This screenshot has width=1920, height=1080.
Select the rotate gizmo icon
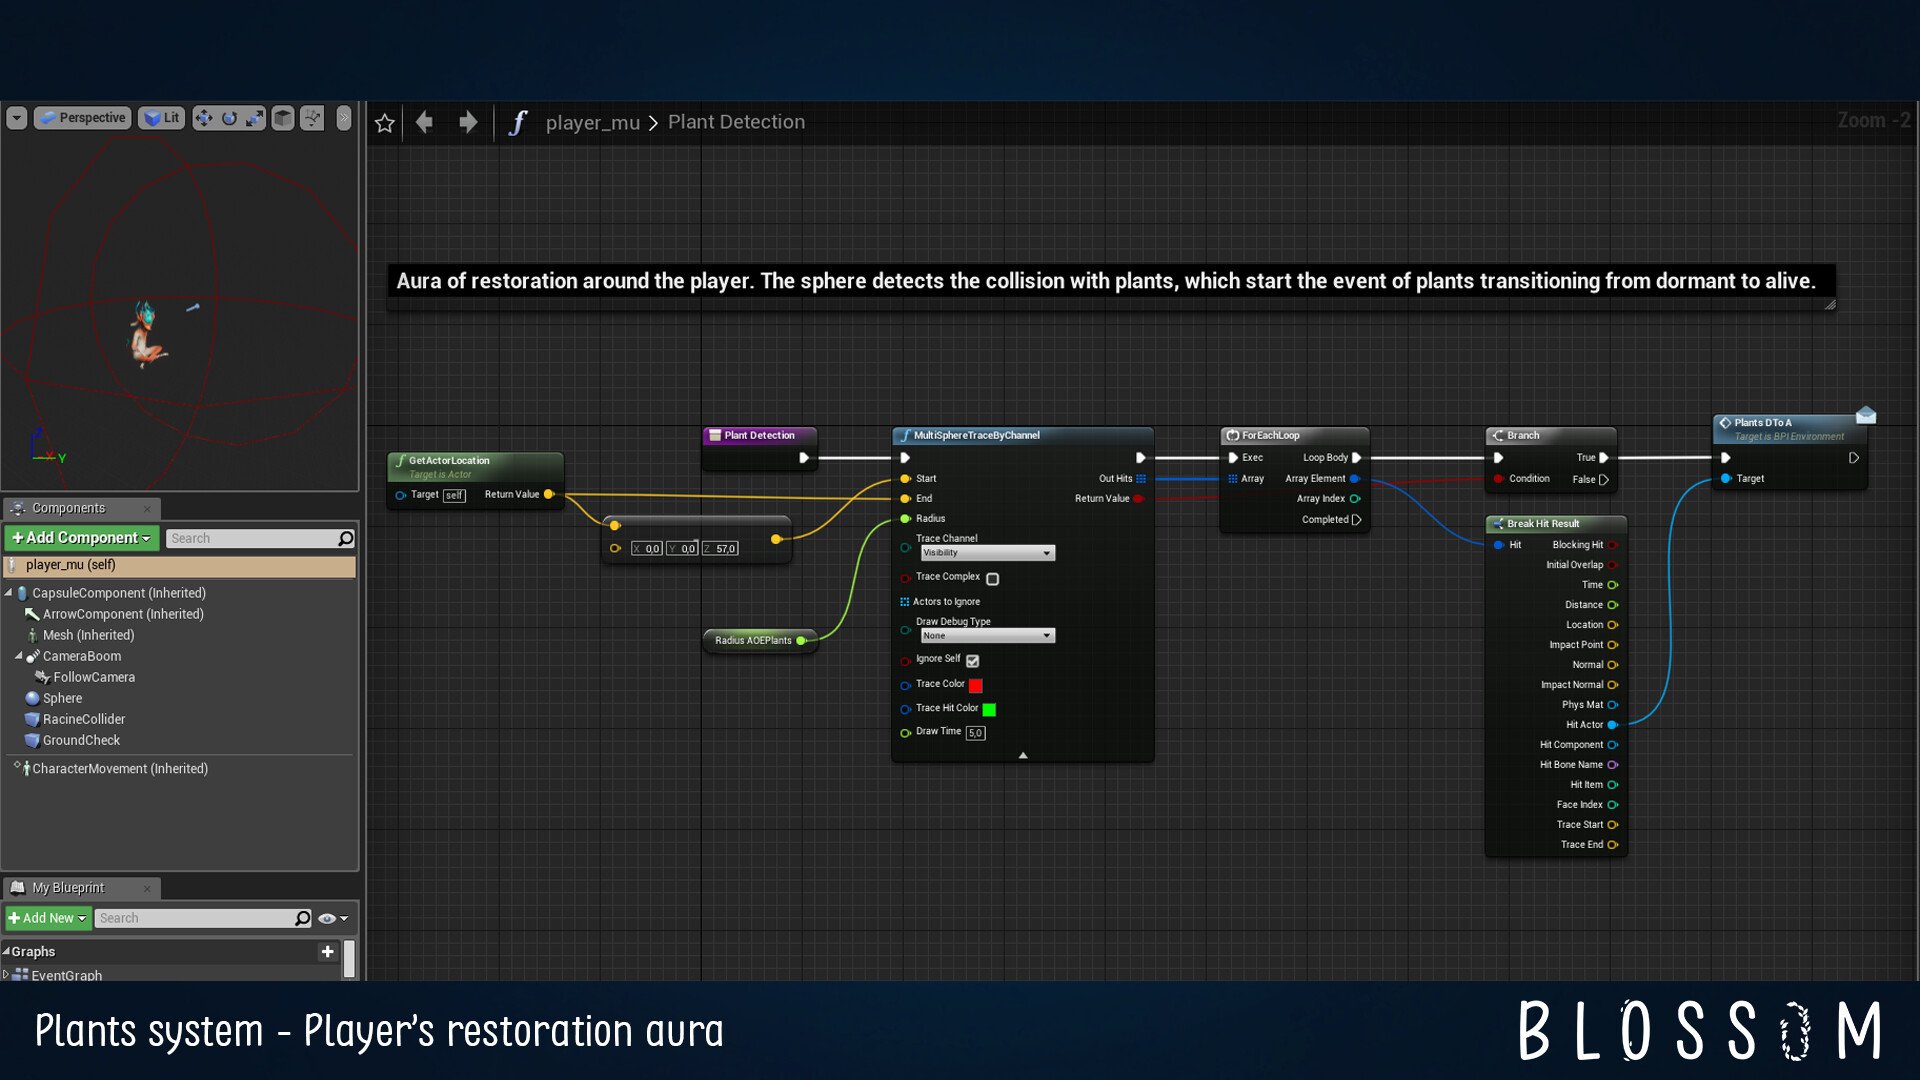(x=229, y=117)
